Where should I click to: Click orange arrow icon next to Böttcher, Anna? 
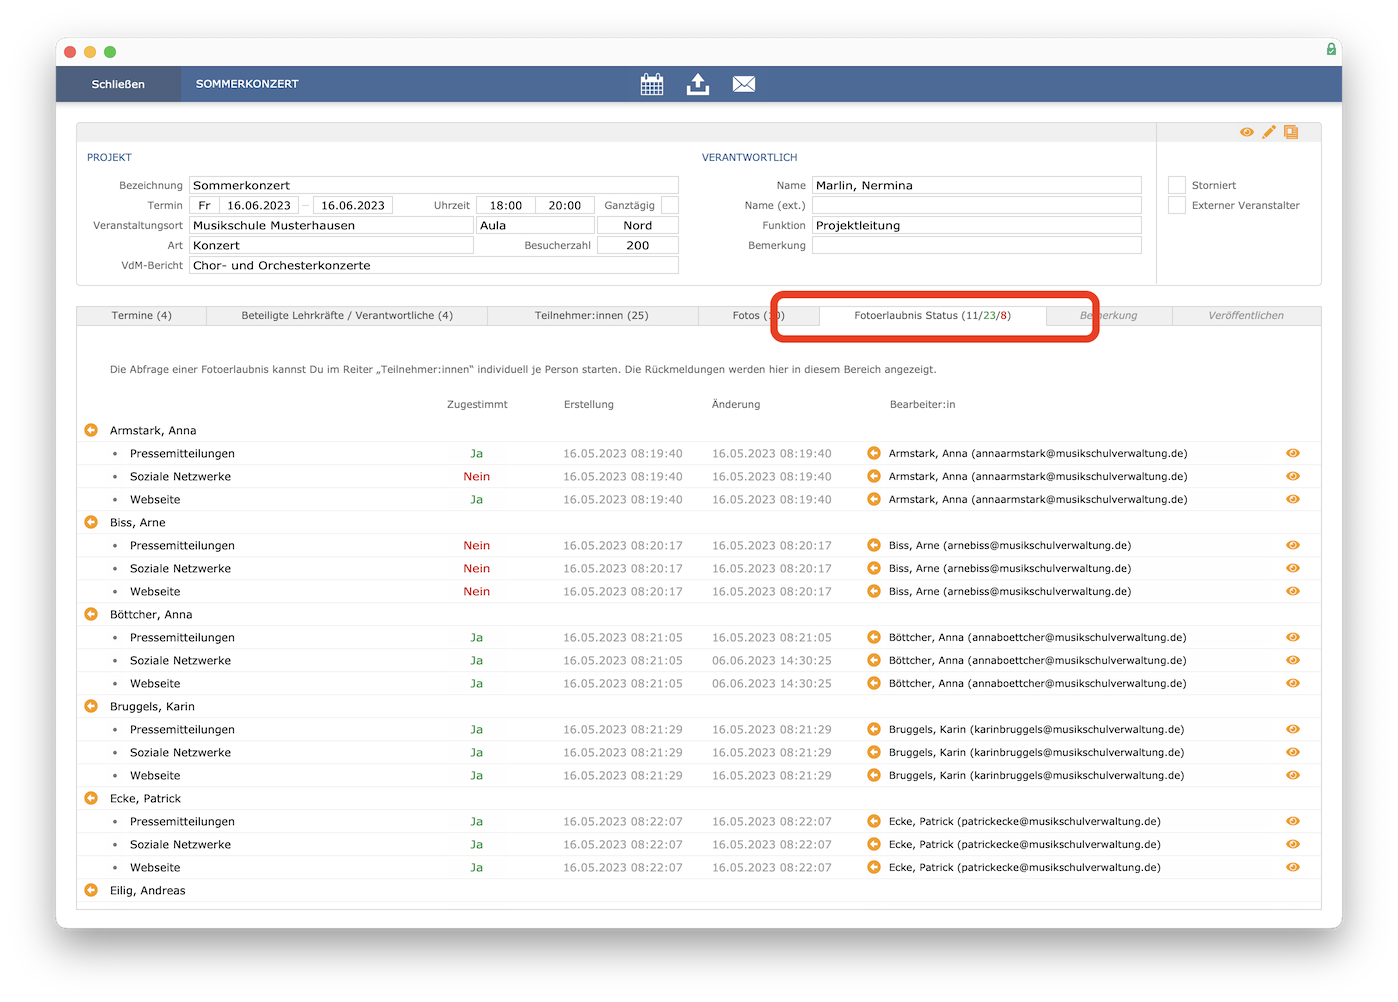pos(91,614)
